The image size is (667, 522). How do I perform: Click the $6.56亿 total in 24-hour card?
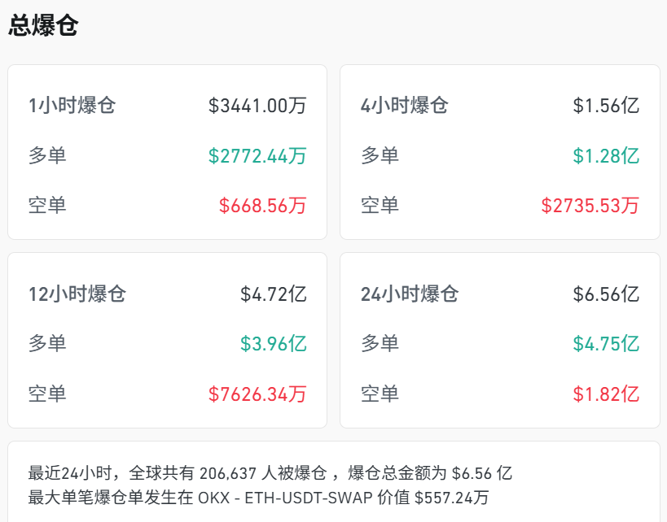point(605,294)
